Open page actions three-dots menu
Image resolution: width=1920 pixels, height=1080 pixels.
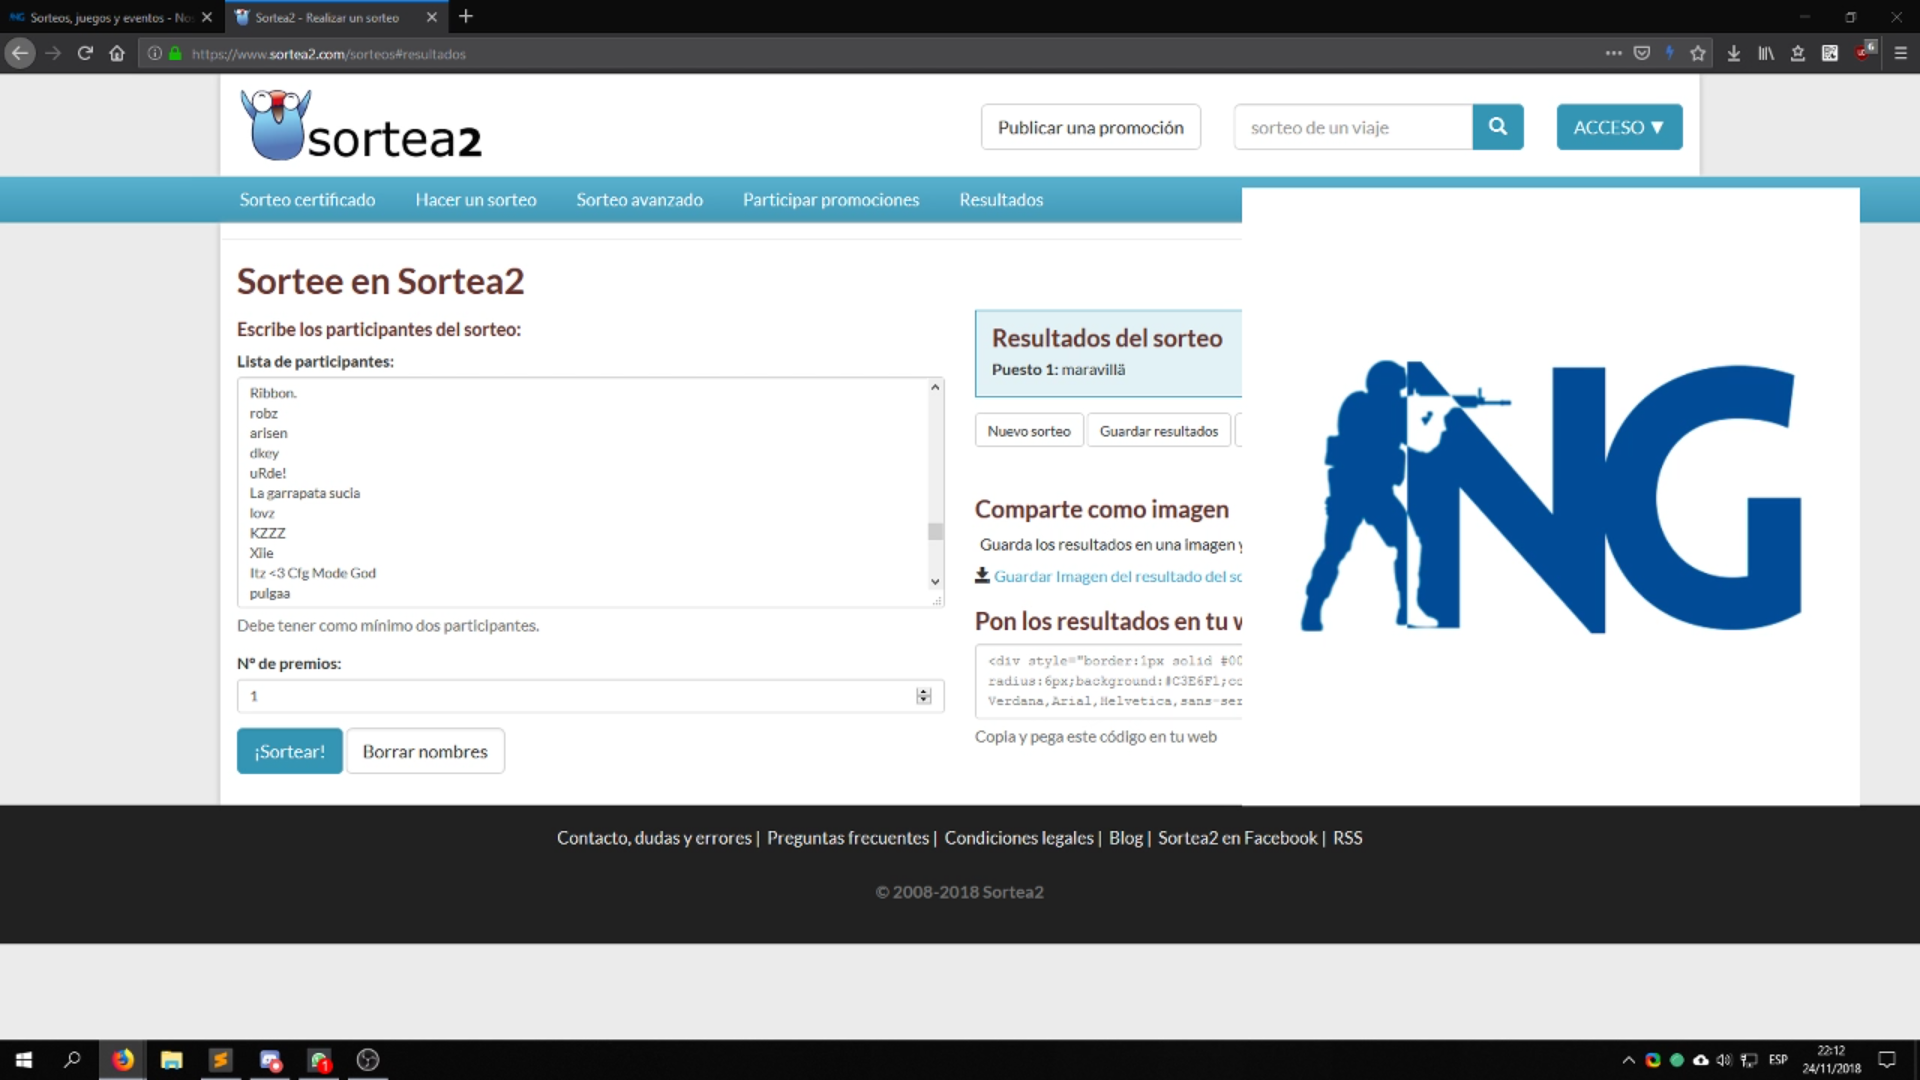pyautogui.click(x=1613, y=54)
